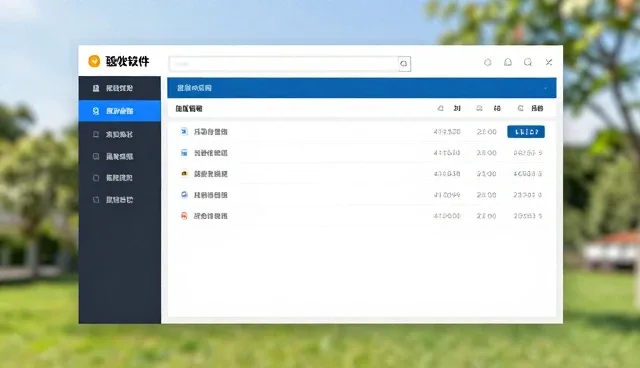This screenshot has width=640, height=368.
Task: Click the blue file icon in second list row
Action: click(184, 153)
